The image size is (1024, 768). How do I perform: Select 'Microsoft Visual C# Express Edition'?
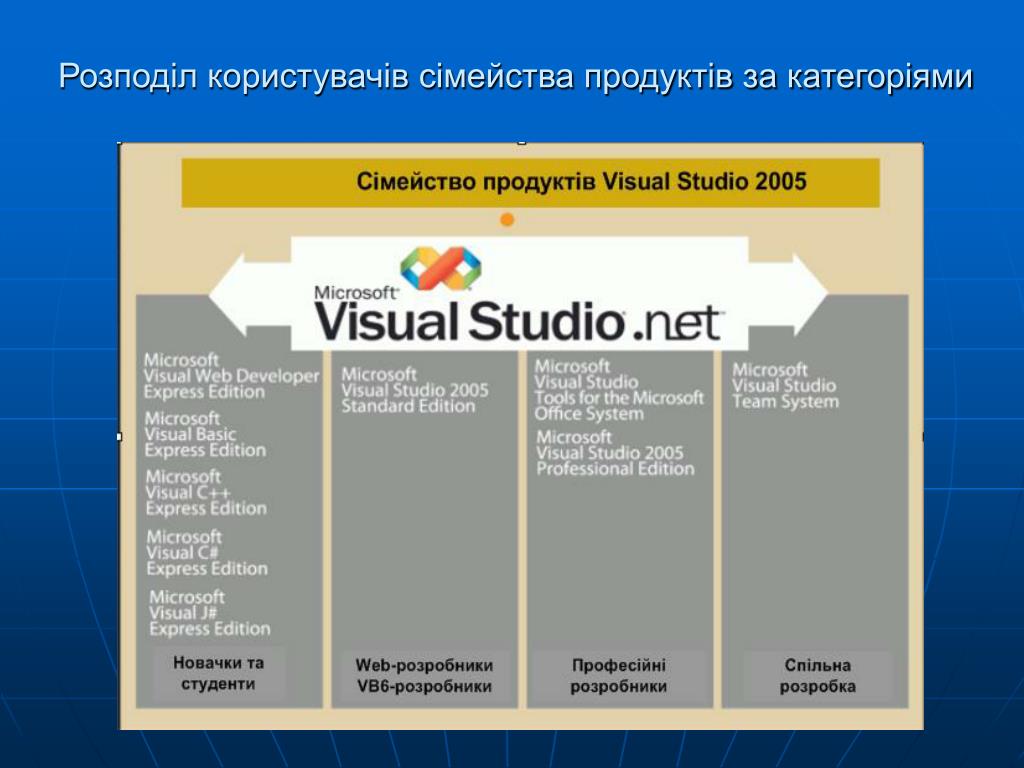tap(207, 553)
